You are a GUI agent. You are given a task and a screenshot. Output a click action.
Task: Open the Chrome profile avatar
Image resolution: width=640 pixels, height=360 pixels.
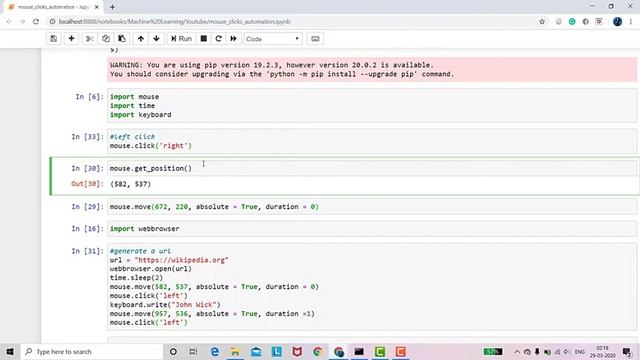click(618, 22)
